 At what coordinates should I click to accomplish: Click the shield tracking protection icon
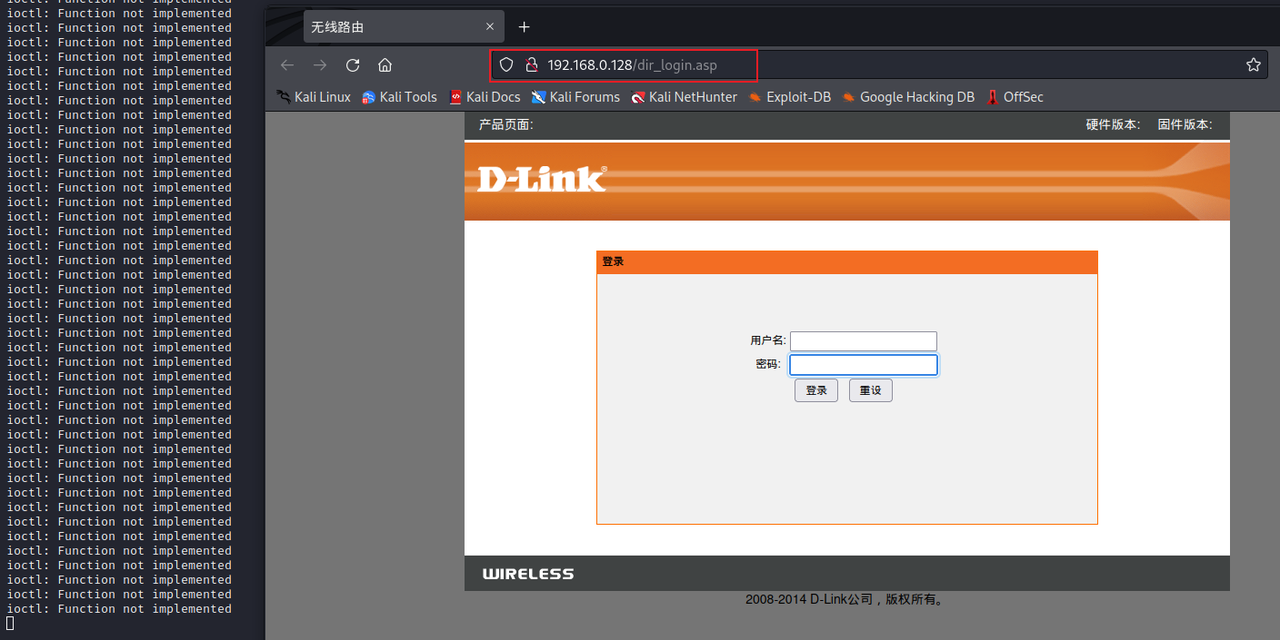tap(507, 65)
